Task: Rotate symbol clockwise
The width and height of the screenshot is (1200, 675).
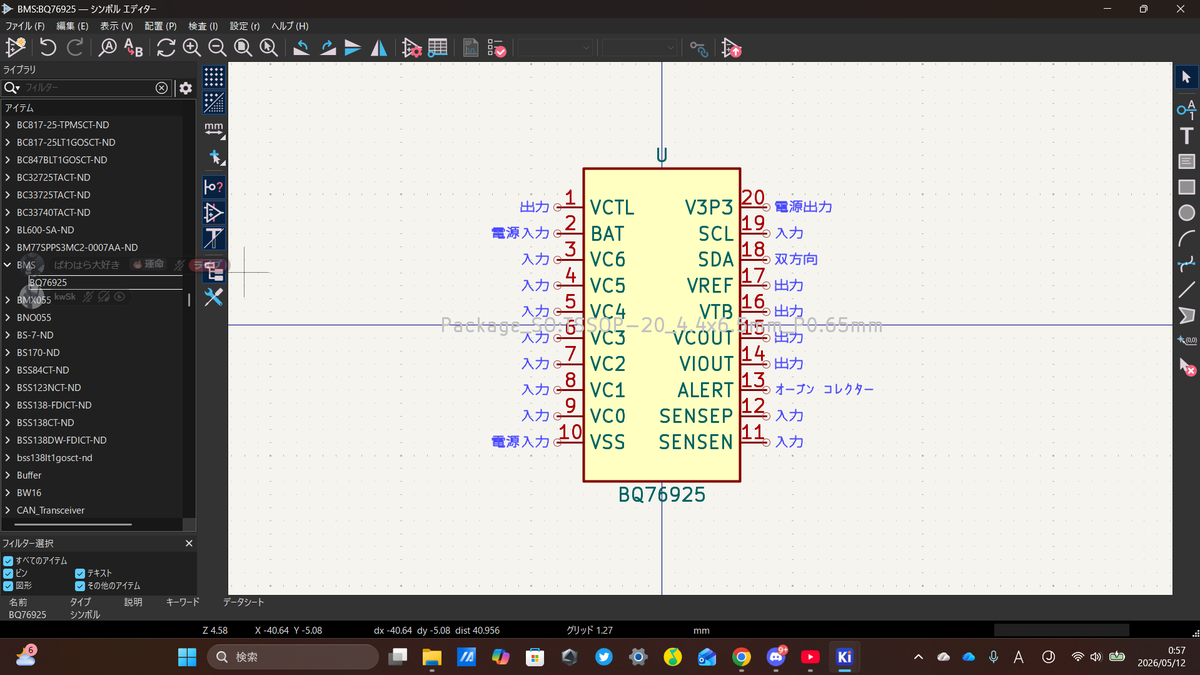Action: 327,47
